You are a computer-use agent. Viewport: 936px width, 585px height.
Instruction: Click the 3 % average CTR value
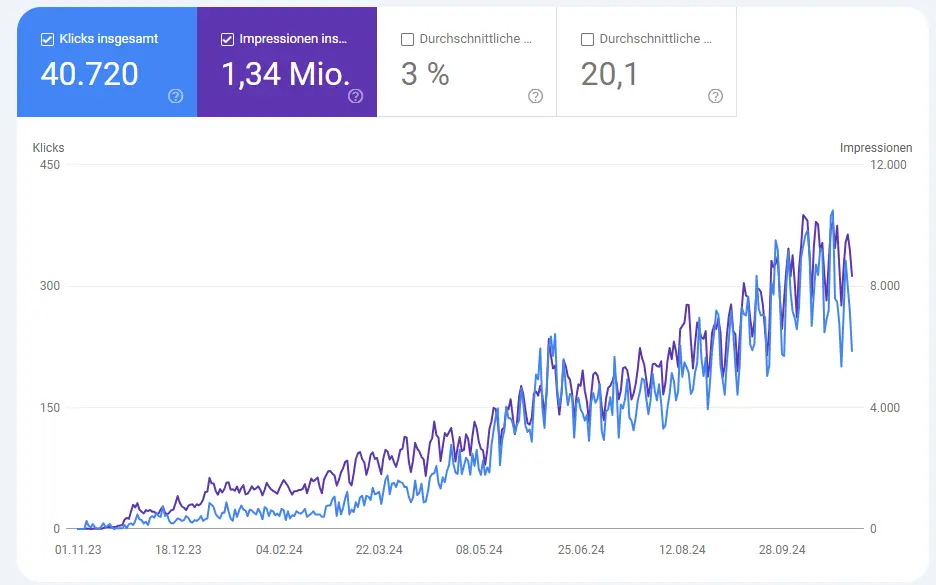[425, 74]
